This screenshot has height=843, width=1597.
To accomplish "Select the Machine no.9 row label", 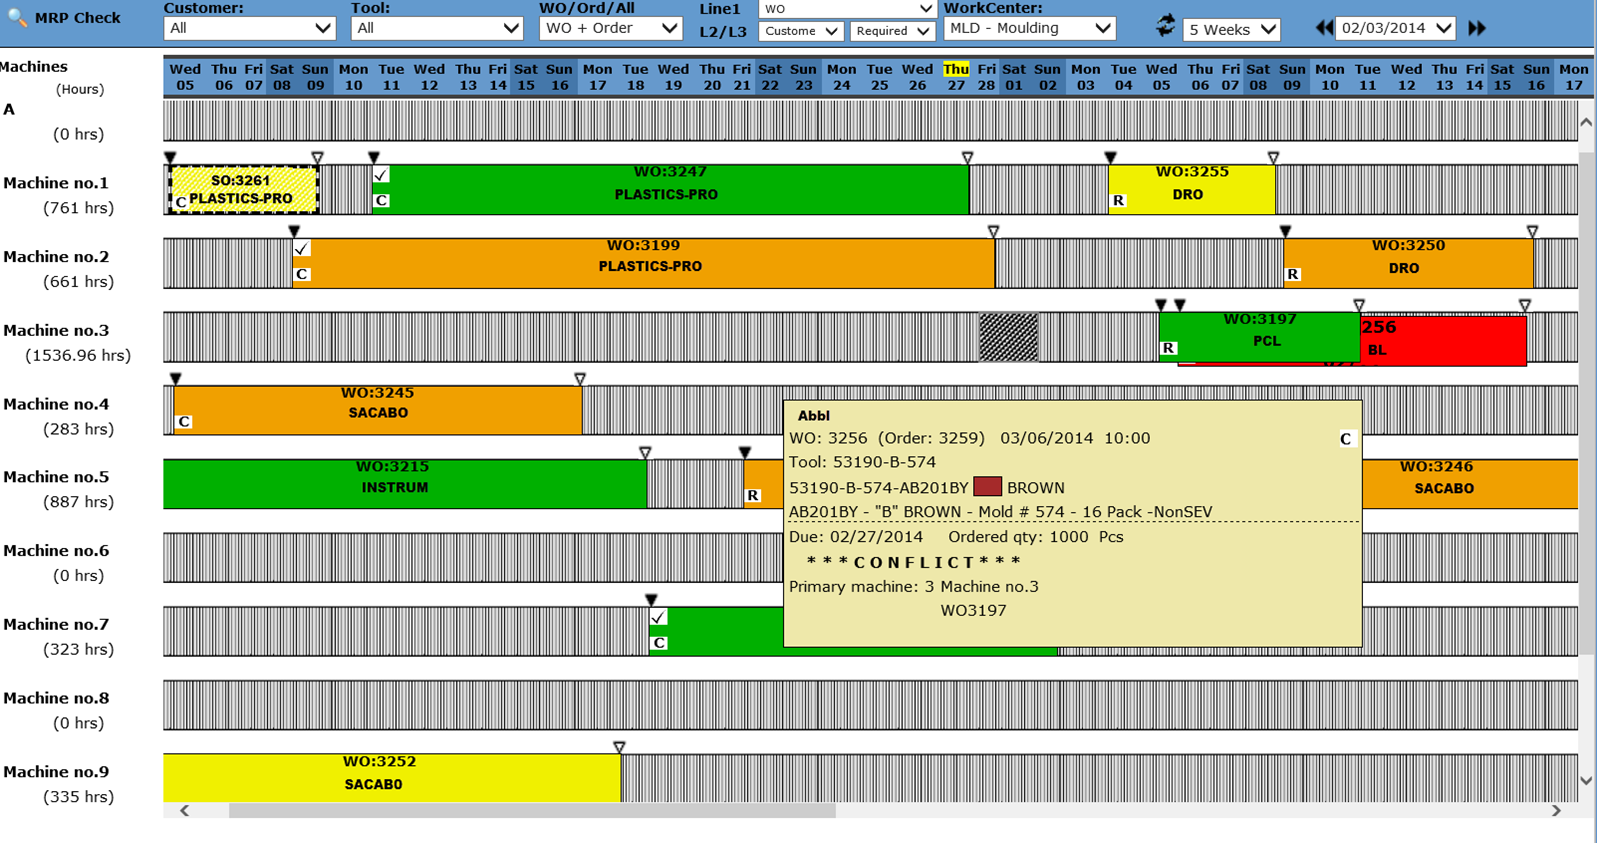I will [x=56, y=772].
